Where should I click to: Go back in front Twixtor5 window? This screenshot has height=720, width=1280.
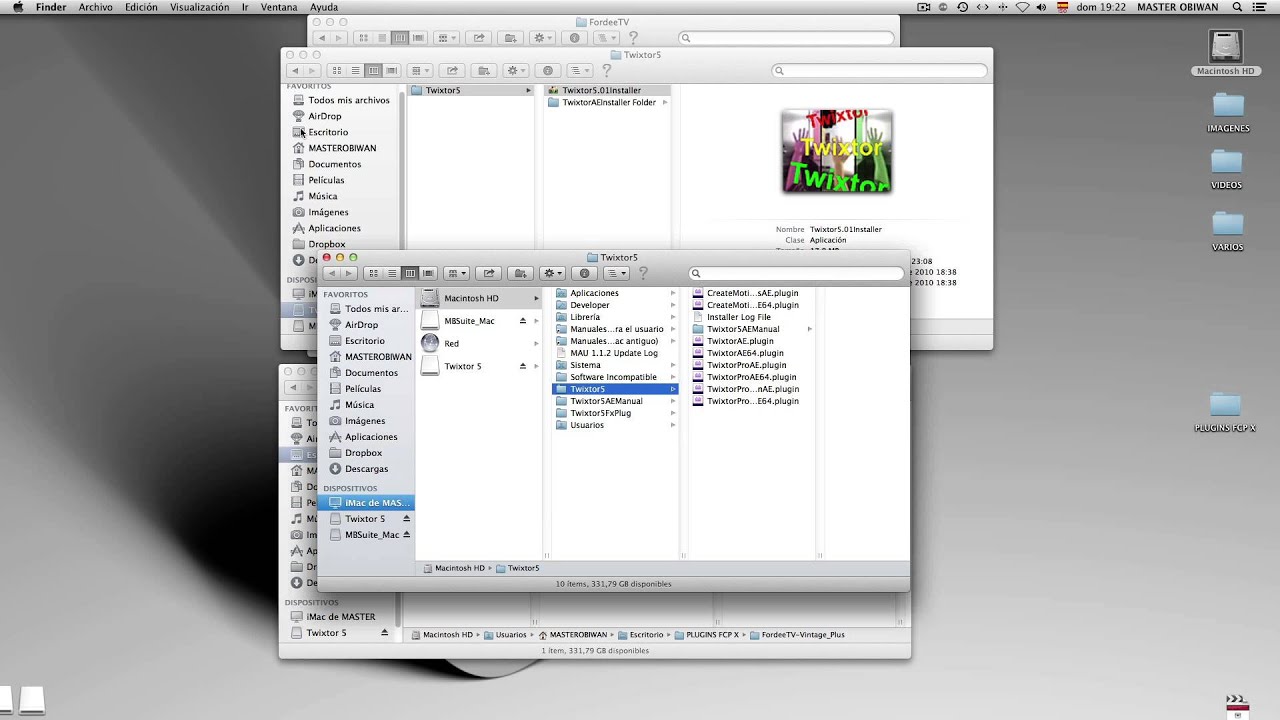click(x=331, y=273)
